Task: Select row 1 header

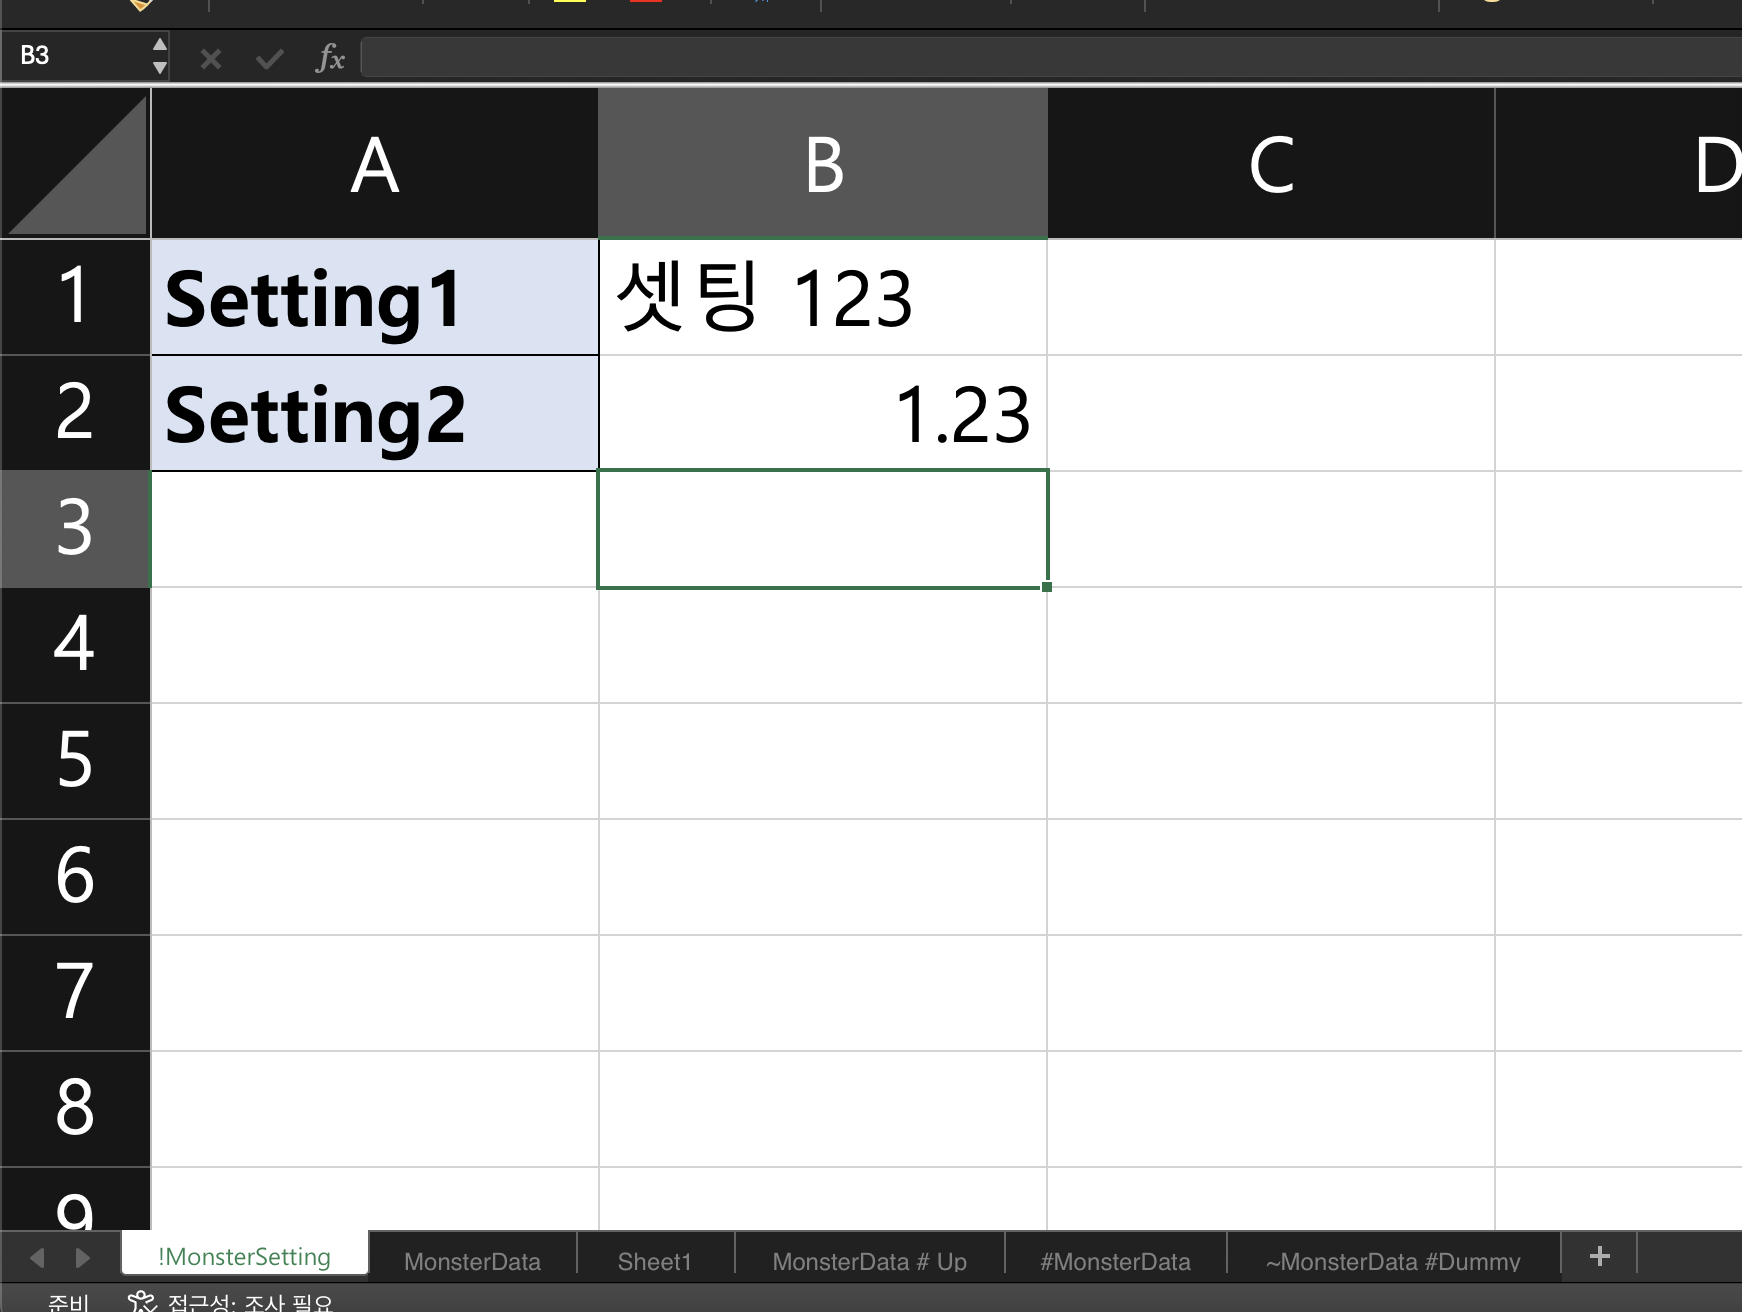Action: pos(75,297)
